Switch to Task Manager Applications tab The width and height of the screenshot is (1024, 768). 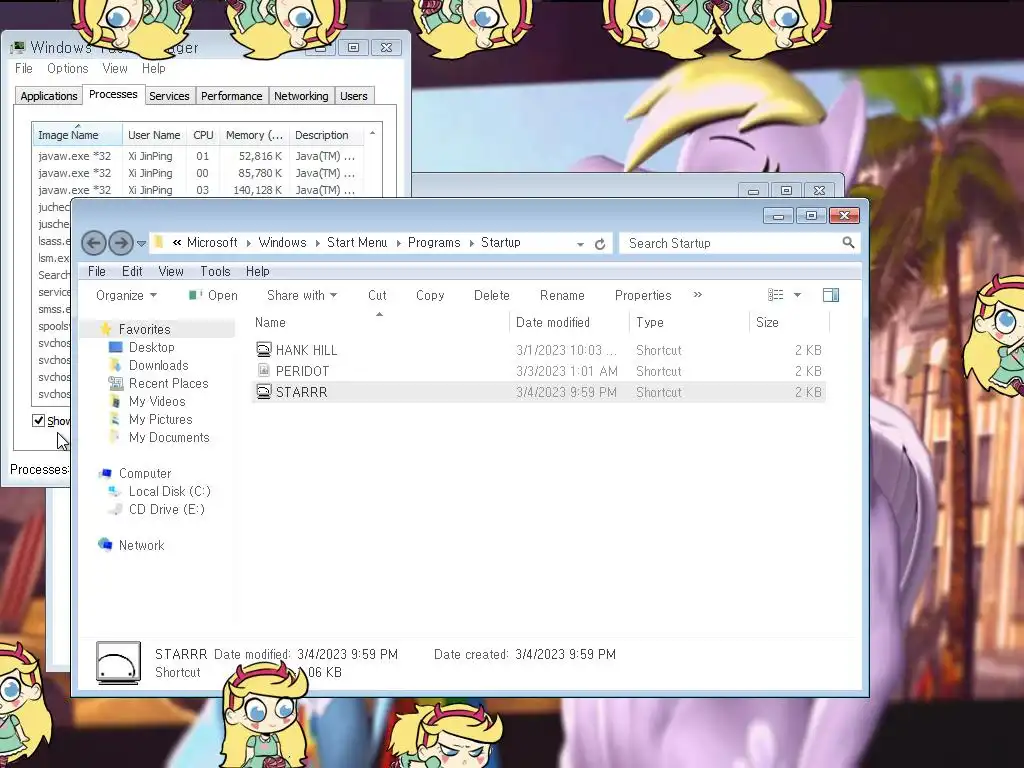tap(48, 96)
